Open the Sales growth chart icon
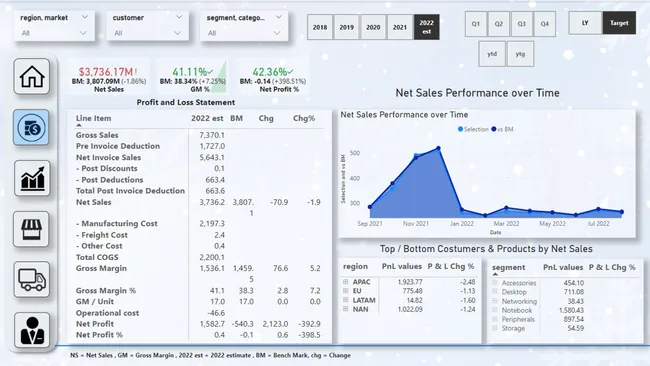The width and height of the screenshot is (650, 366). 32,178
